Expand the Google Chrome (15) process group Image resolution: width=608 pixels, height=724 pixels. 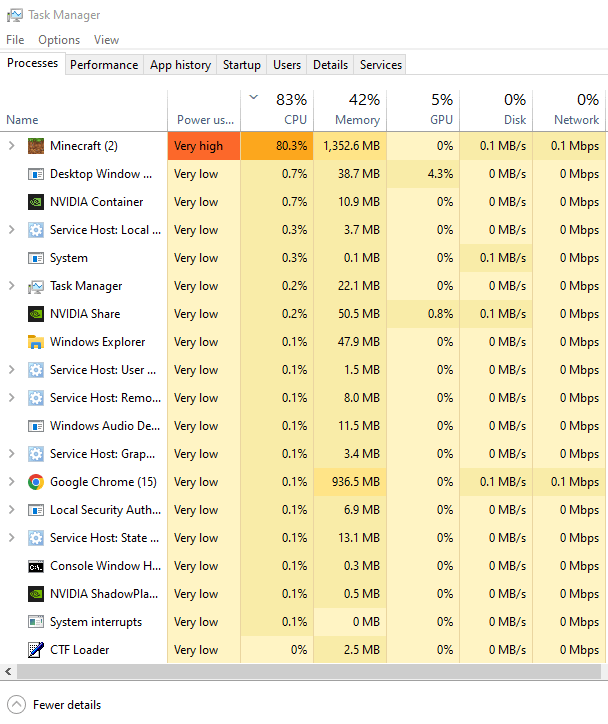coord(12,482)
